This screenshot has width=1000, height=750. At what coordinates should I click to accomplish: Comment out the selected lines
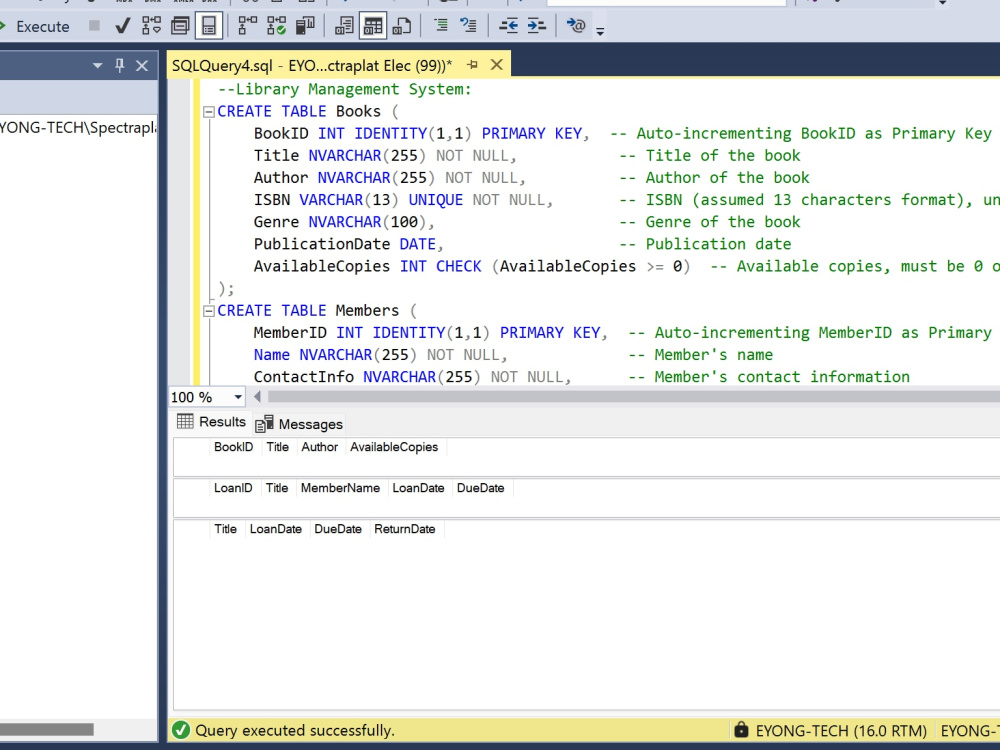coord(441,26)
